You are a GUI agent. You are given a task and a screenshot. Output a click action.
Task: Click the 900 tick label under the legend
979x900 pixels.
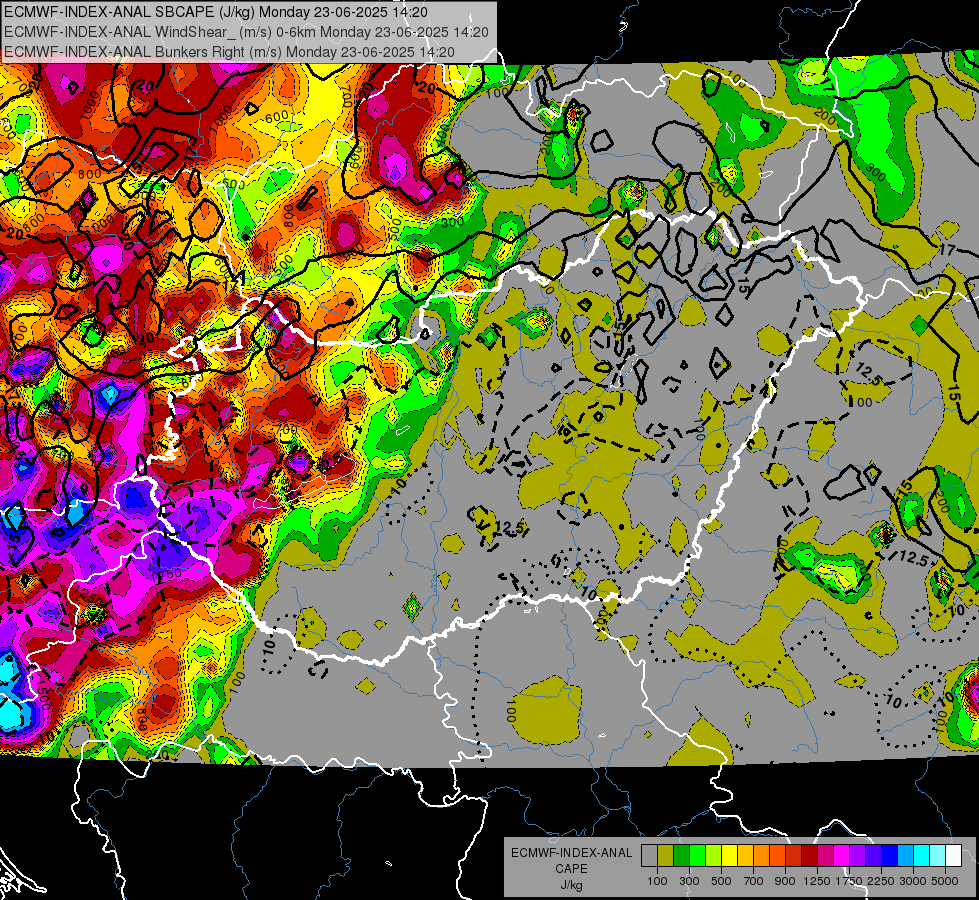tap(785, 881)
